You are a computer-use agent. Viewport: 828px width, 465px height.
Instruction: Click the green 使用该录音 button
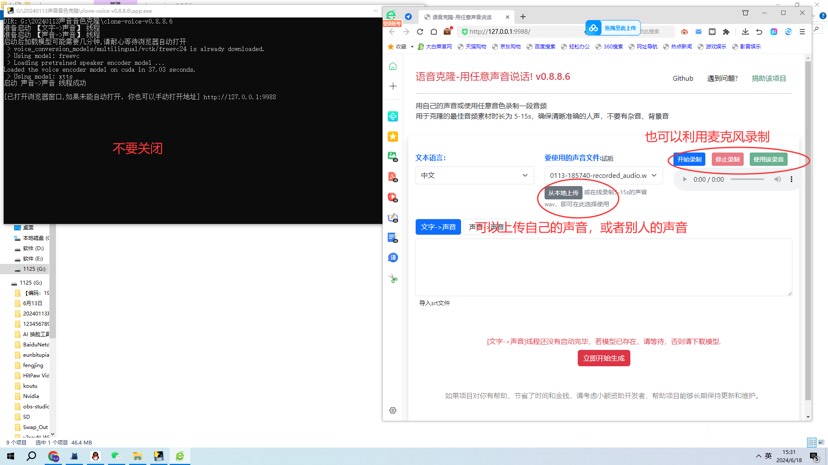(x=768, y=159)
